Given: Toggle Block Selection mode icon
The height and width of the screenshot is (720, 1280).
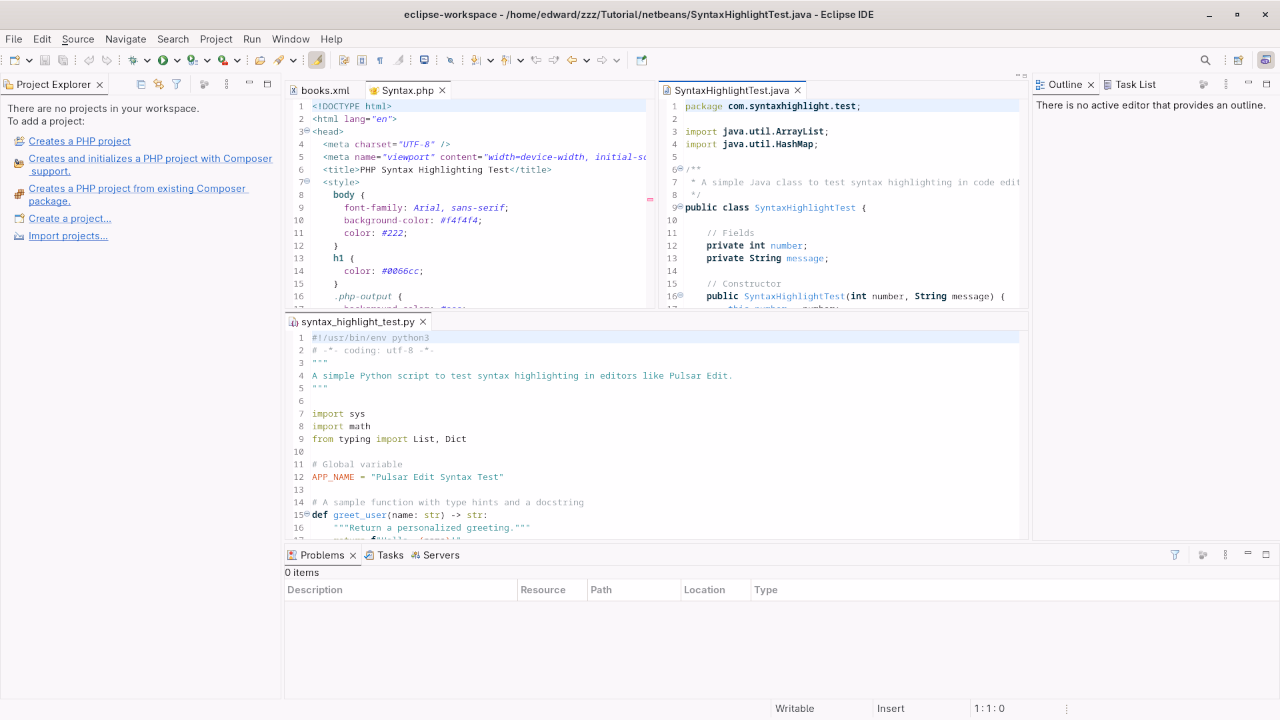Looking at the screenshot, I should [362, 60].
